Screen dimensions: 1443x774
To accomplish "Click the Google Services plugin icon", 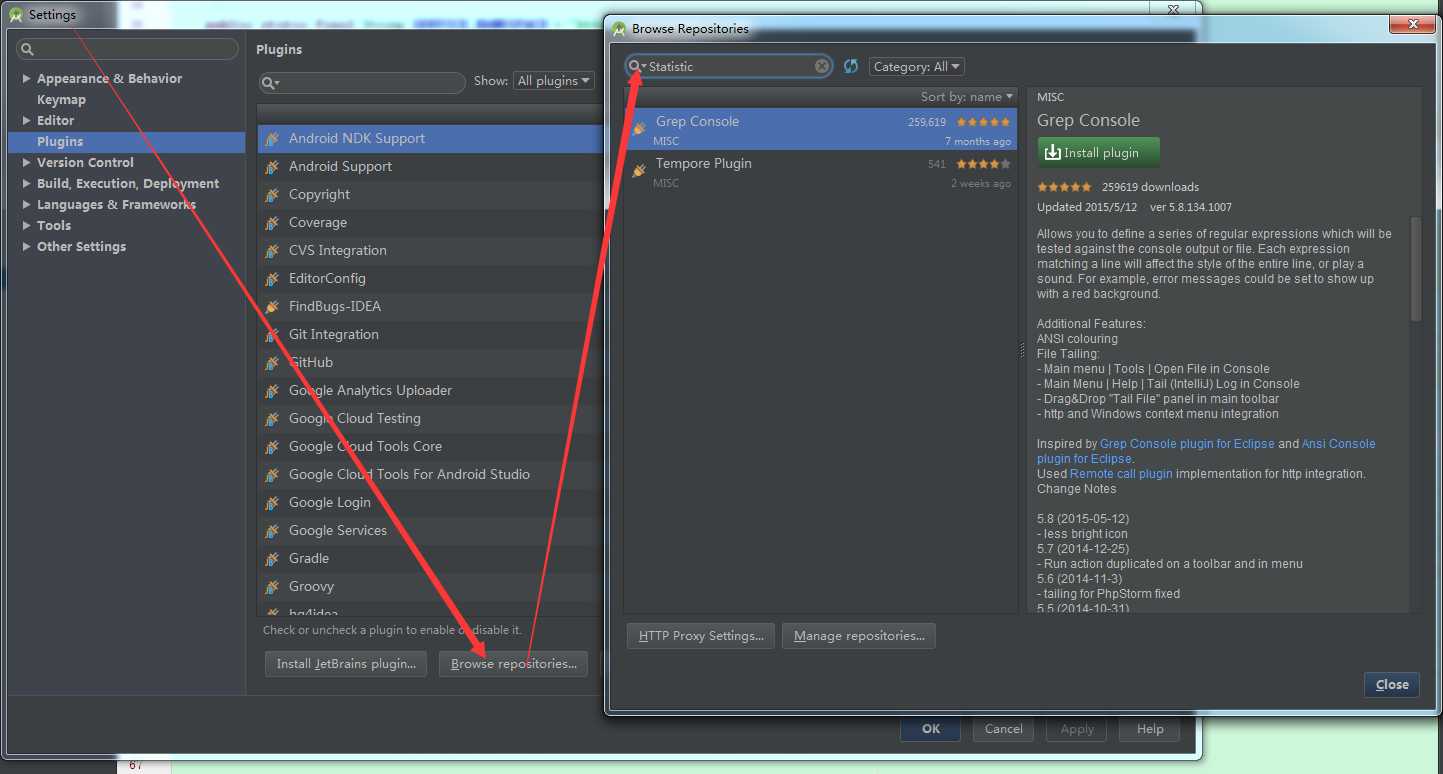I will coord(271,531).
